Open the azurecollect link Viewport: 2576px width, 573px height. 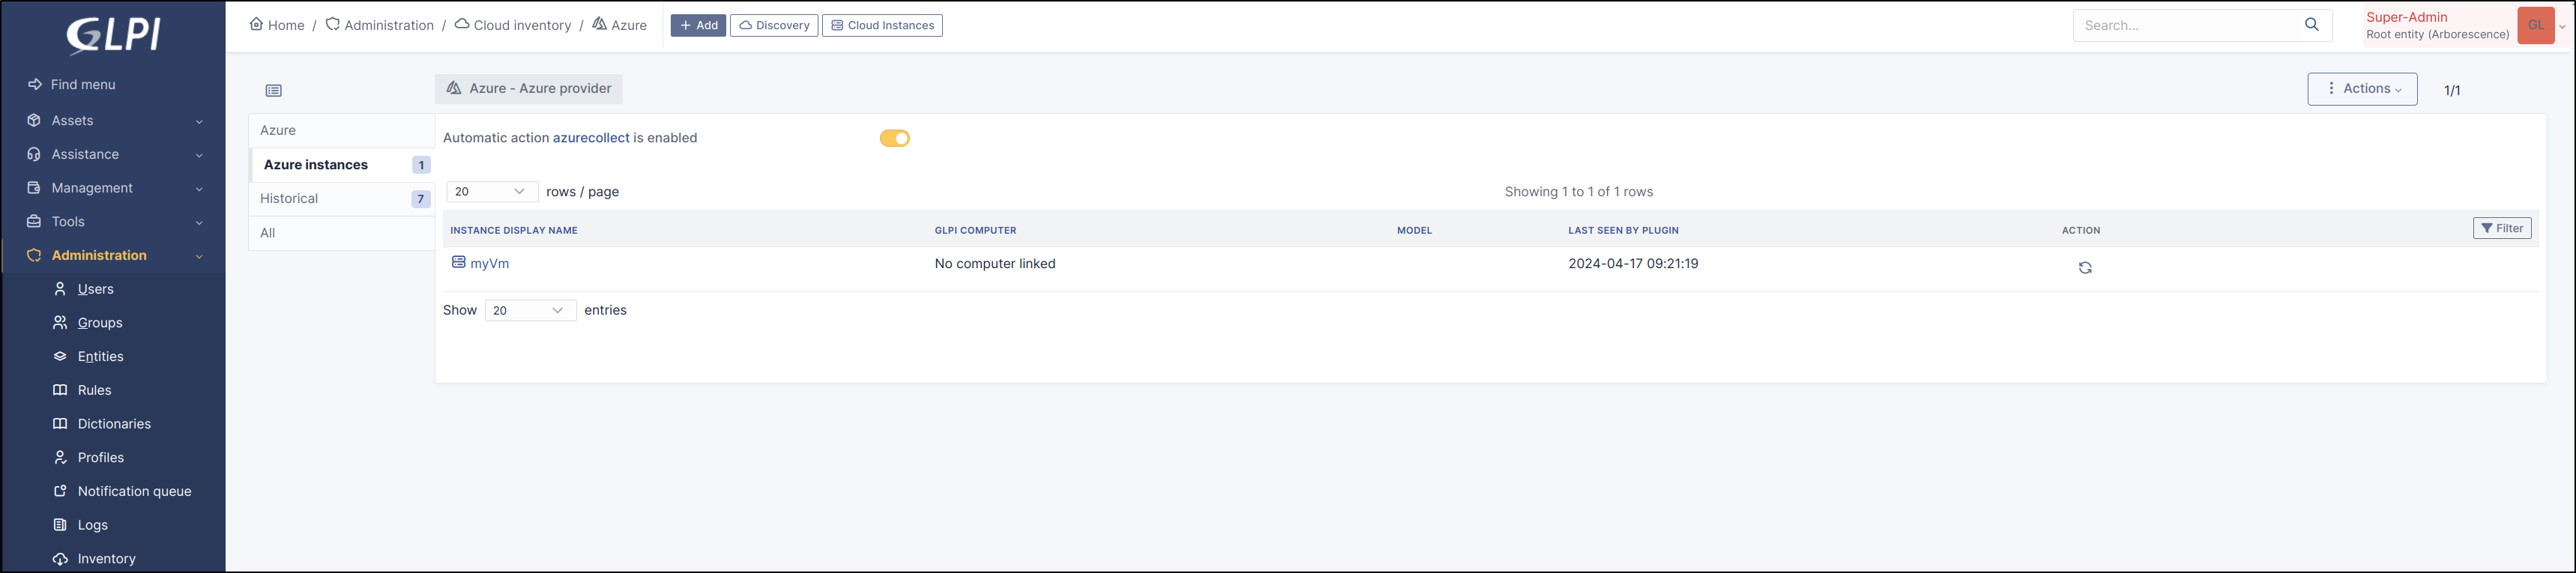pyautogui.click(x=591, y=138)
